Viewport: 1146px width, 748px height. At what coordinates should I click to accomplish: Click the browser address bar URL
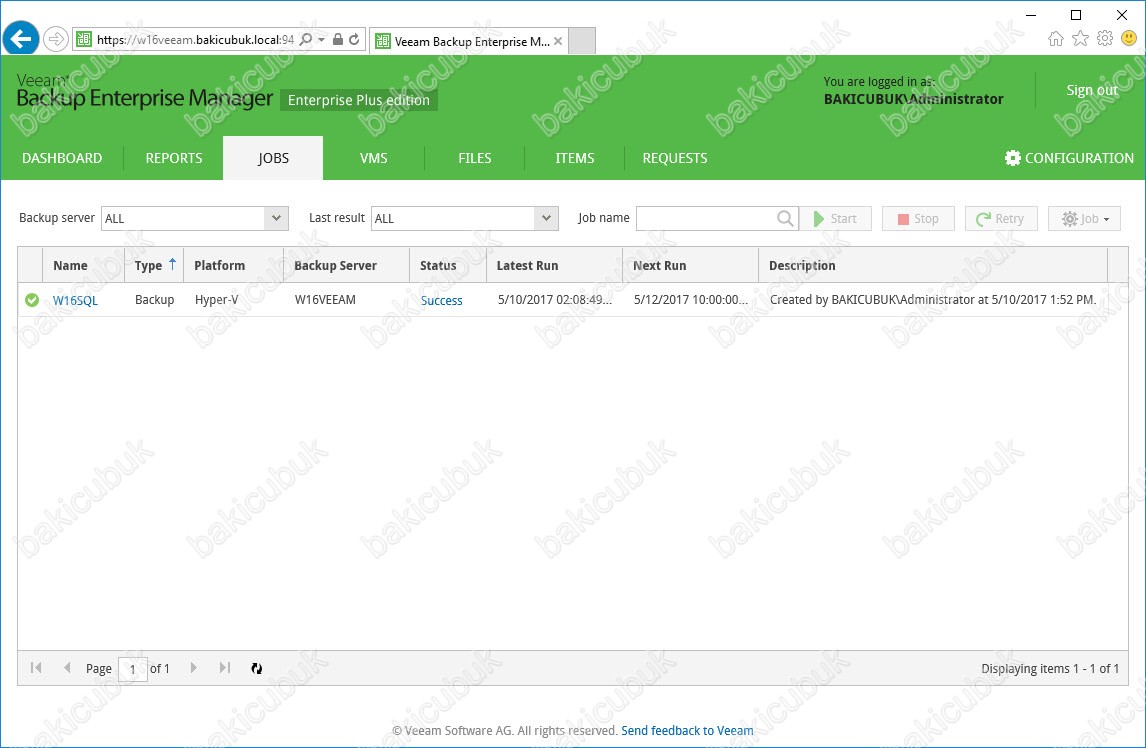point(195,39)
